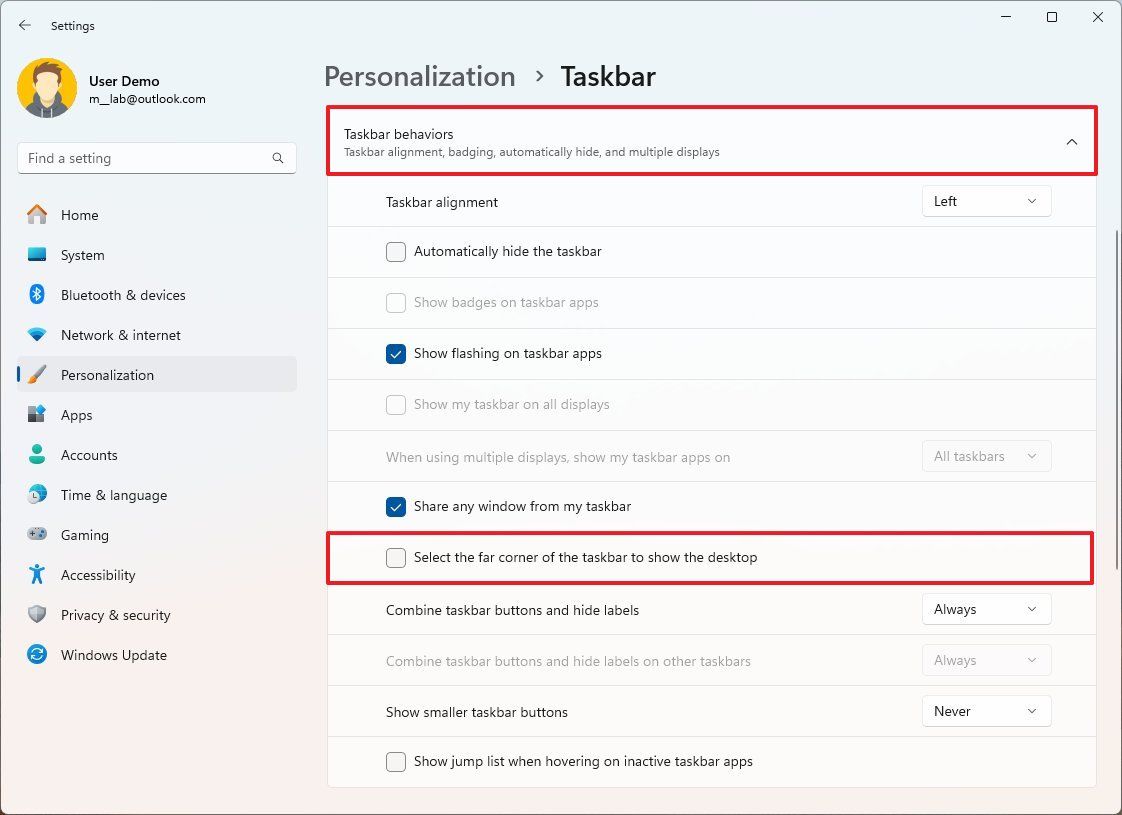Open the Combine taskbar buttons dropdown
The width and height of the screenshot is (1122, 815).
pos(986,609)
